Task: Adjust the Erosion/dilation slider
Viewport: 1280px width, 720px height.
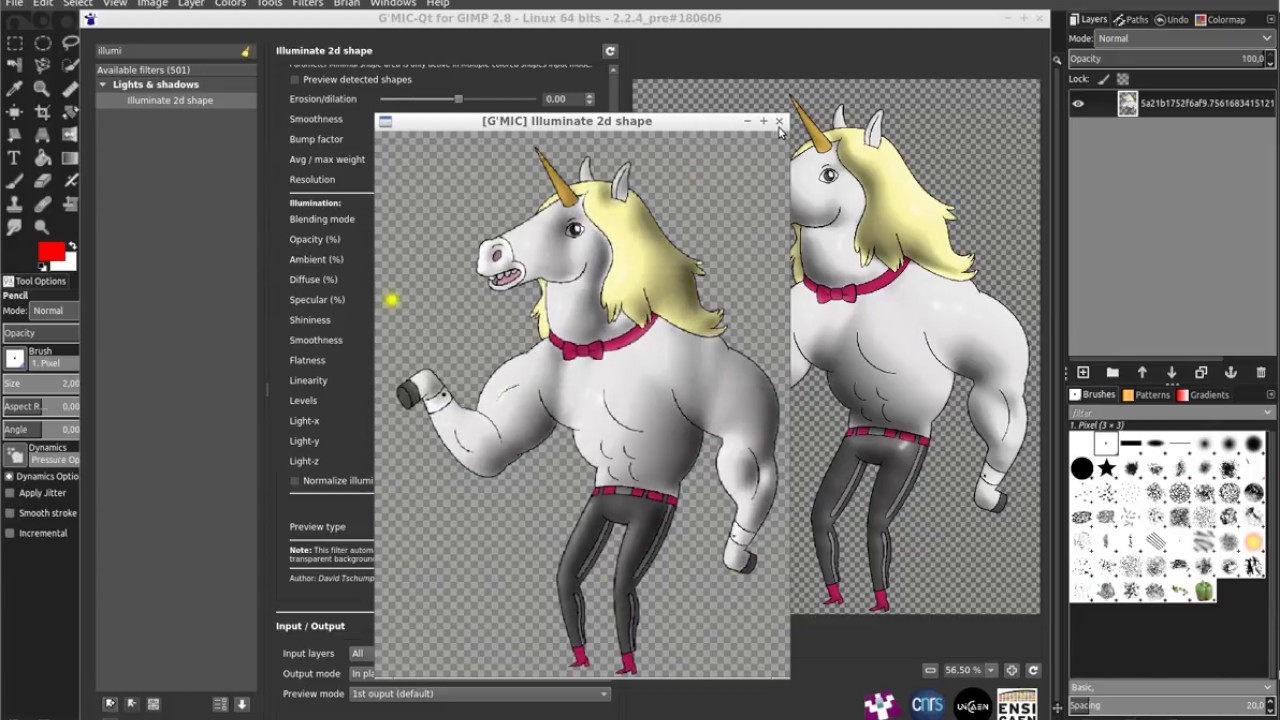Action: 458,99
